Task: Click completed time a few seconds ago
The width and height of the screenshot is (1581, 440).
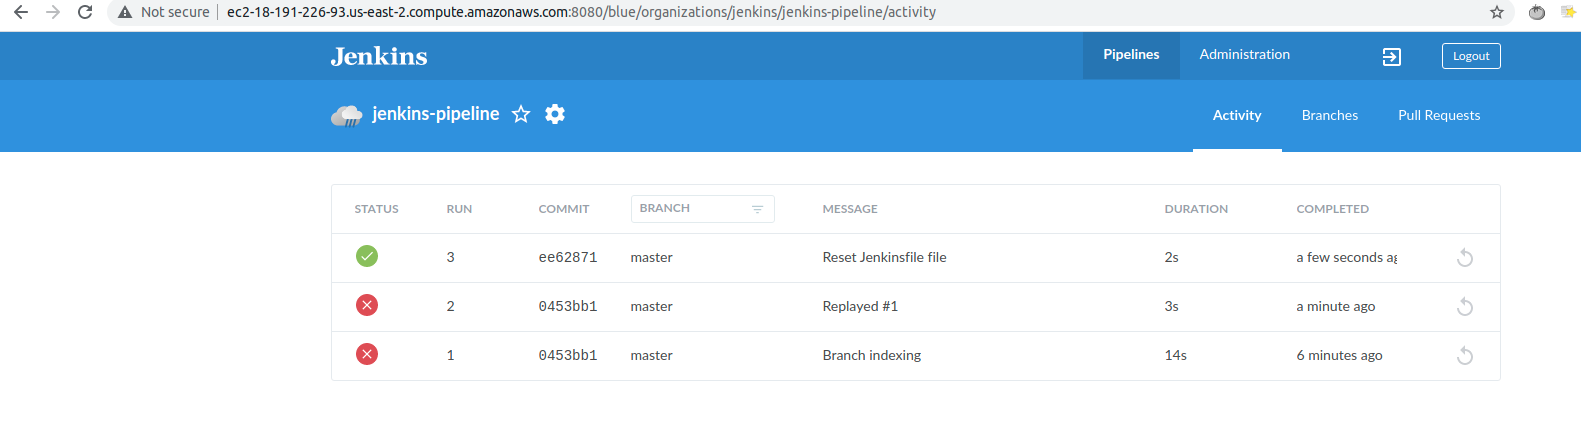Action: point(1347,257)
